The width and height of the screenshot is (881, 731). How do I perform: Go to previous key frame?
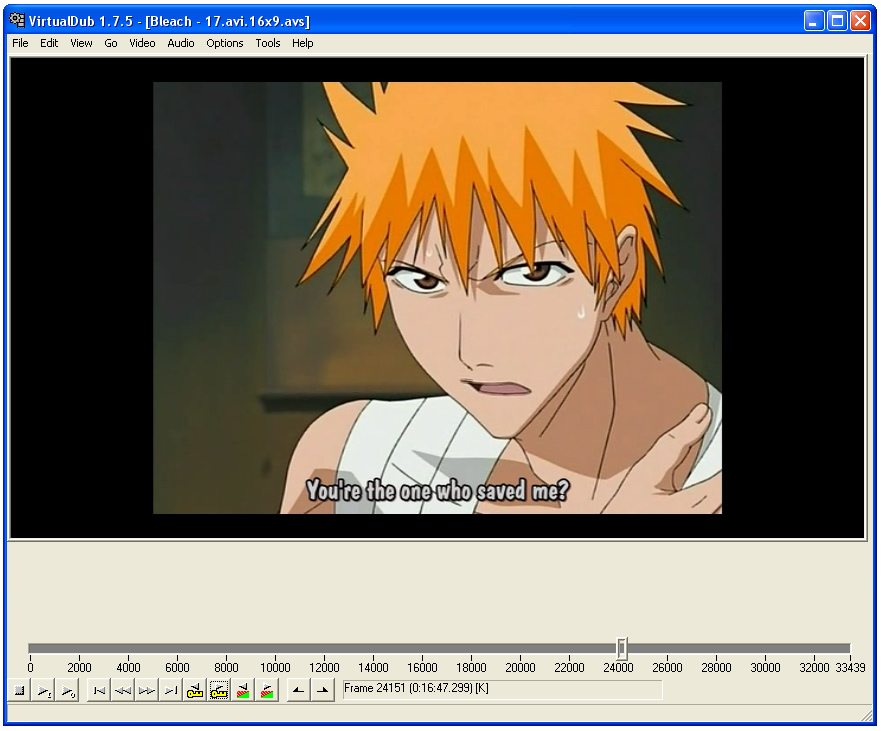coord(195,691)
